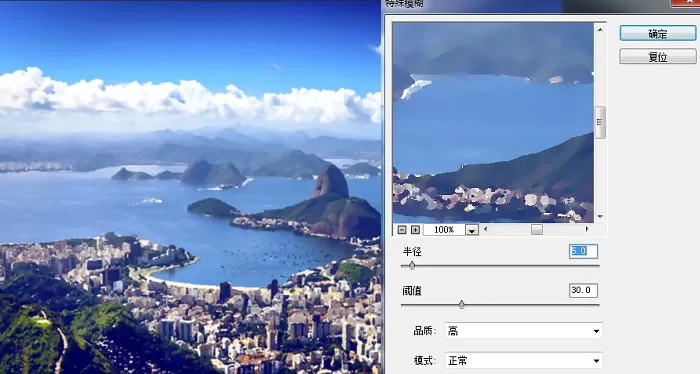Zoom out the preview with minus icon
Image resolution: width=700 pixels, height=374 pixels.
tap(402, 229)
